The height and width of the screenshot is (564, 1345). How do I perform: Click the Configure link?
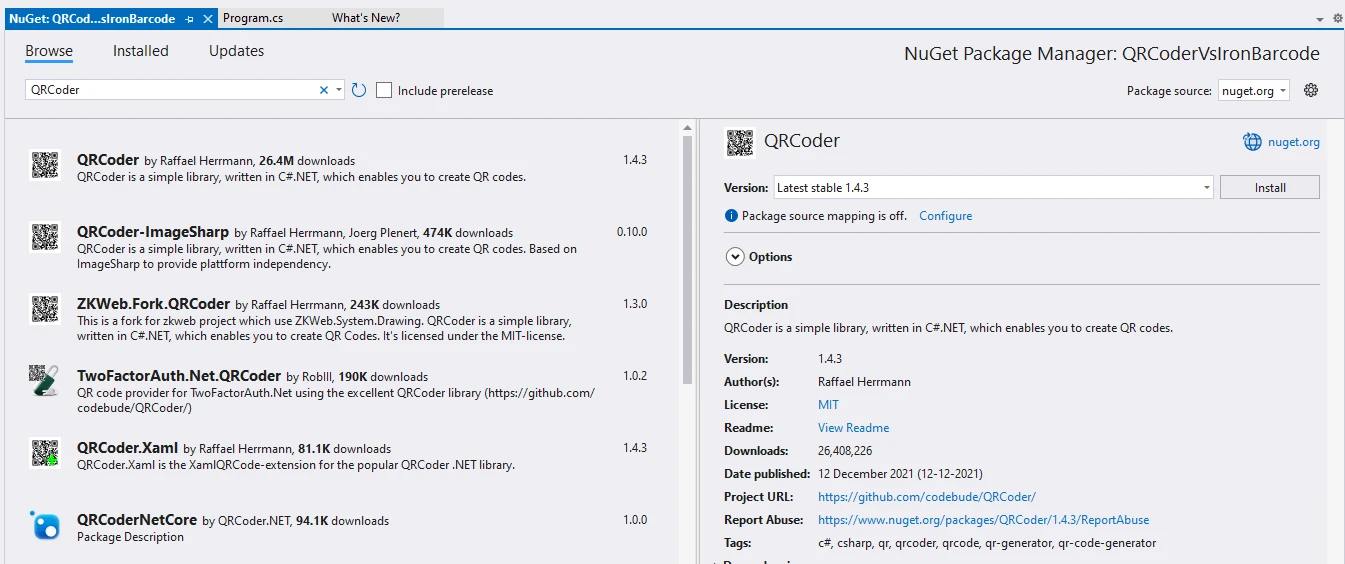click(945, 216)
